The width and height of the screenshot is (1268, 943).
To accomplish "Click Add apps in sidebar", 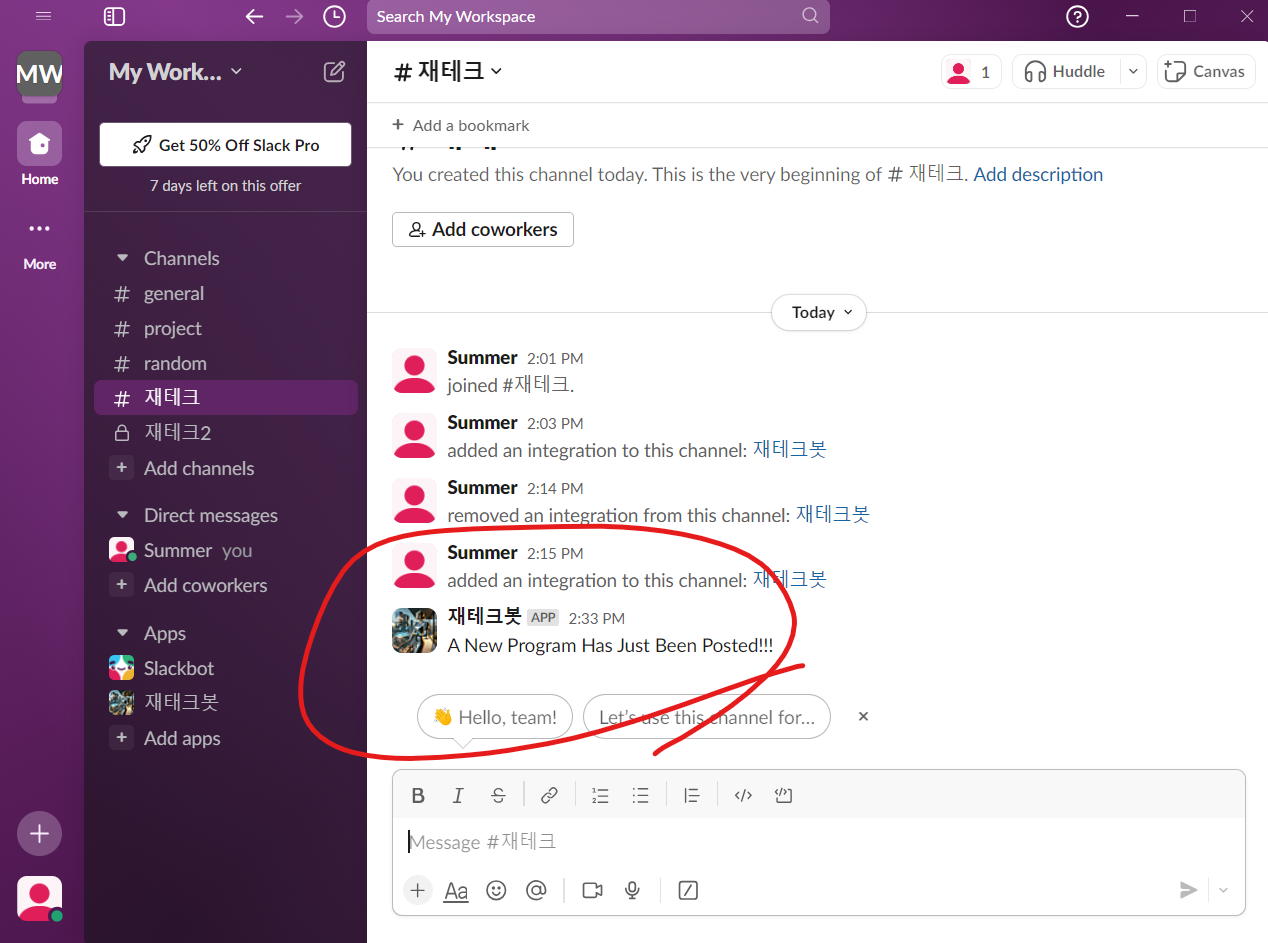I will pyautogui.click(x=226, y=738).
